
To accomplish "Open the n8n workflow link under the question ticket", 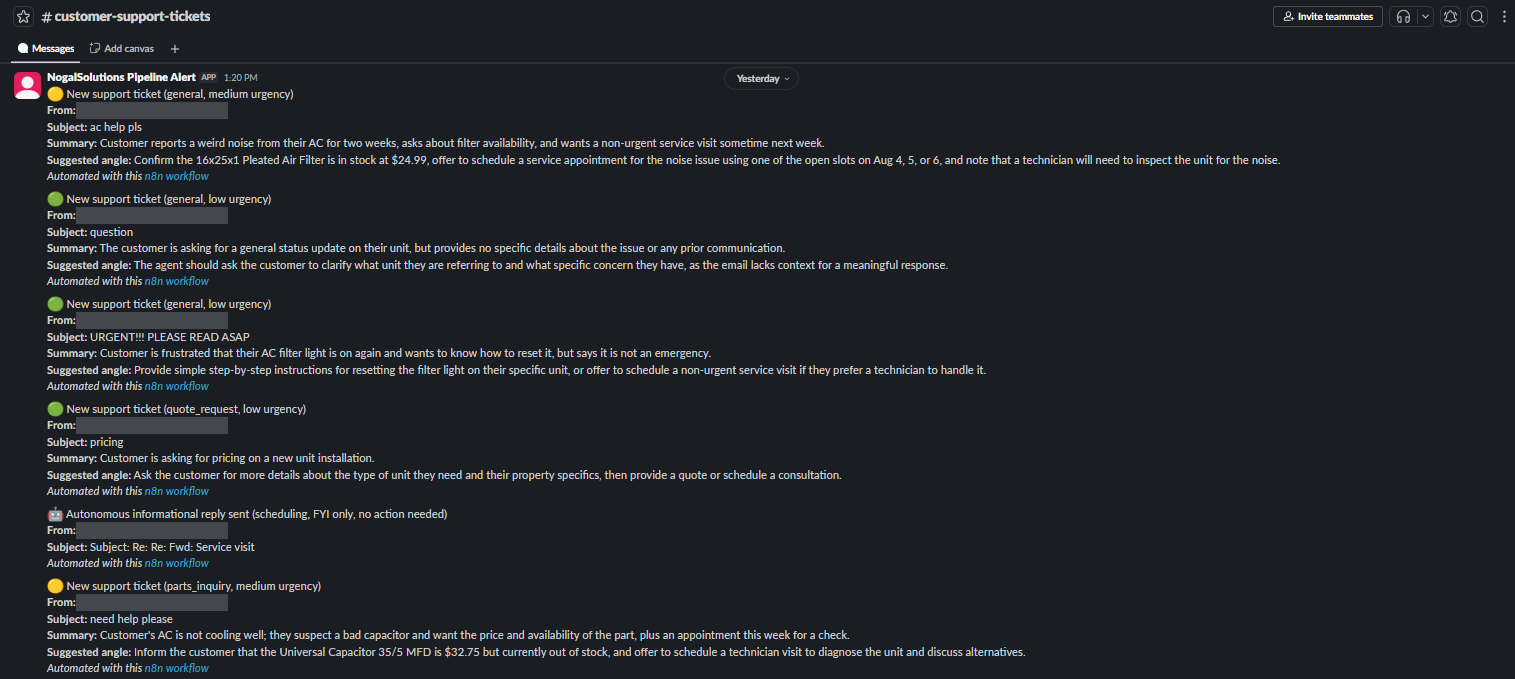I will point(177,281).
